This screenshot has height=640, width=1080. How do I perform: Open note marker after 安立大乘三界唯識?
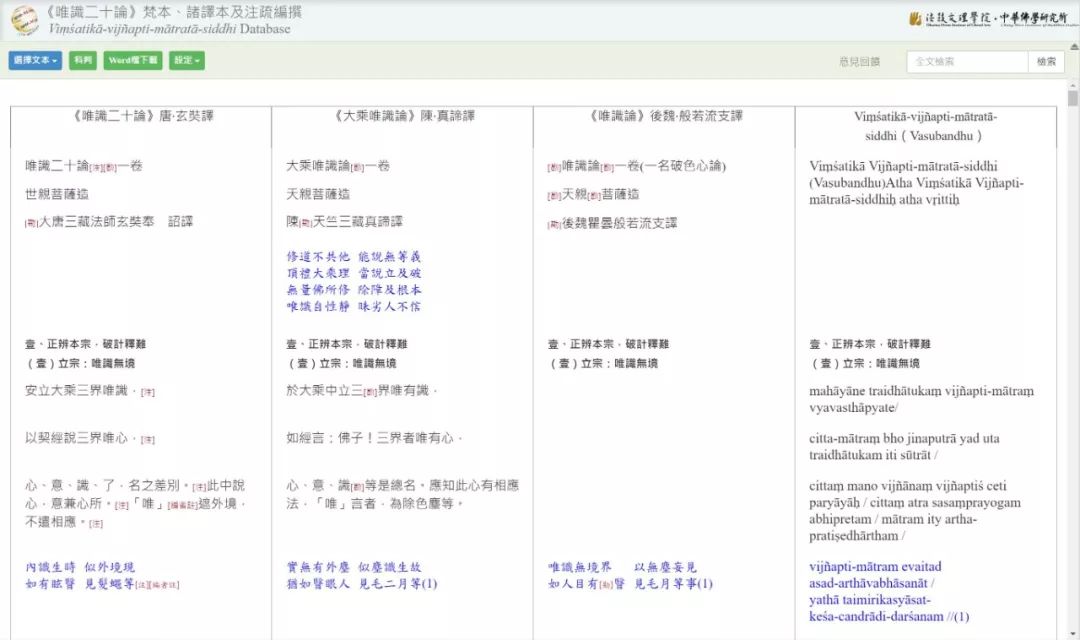click(x=147, y=392)
